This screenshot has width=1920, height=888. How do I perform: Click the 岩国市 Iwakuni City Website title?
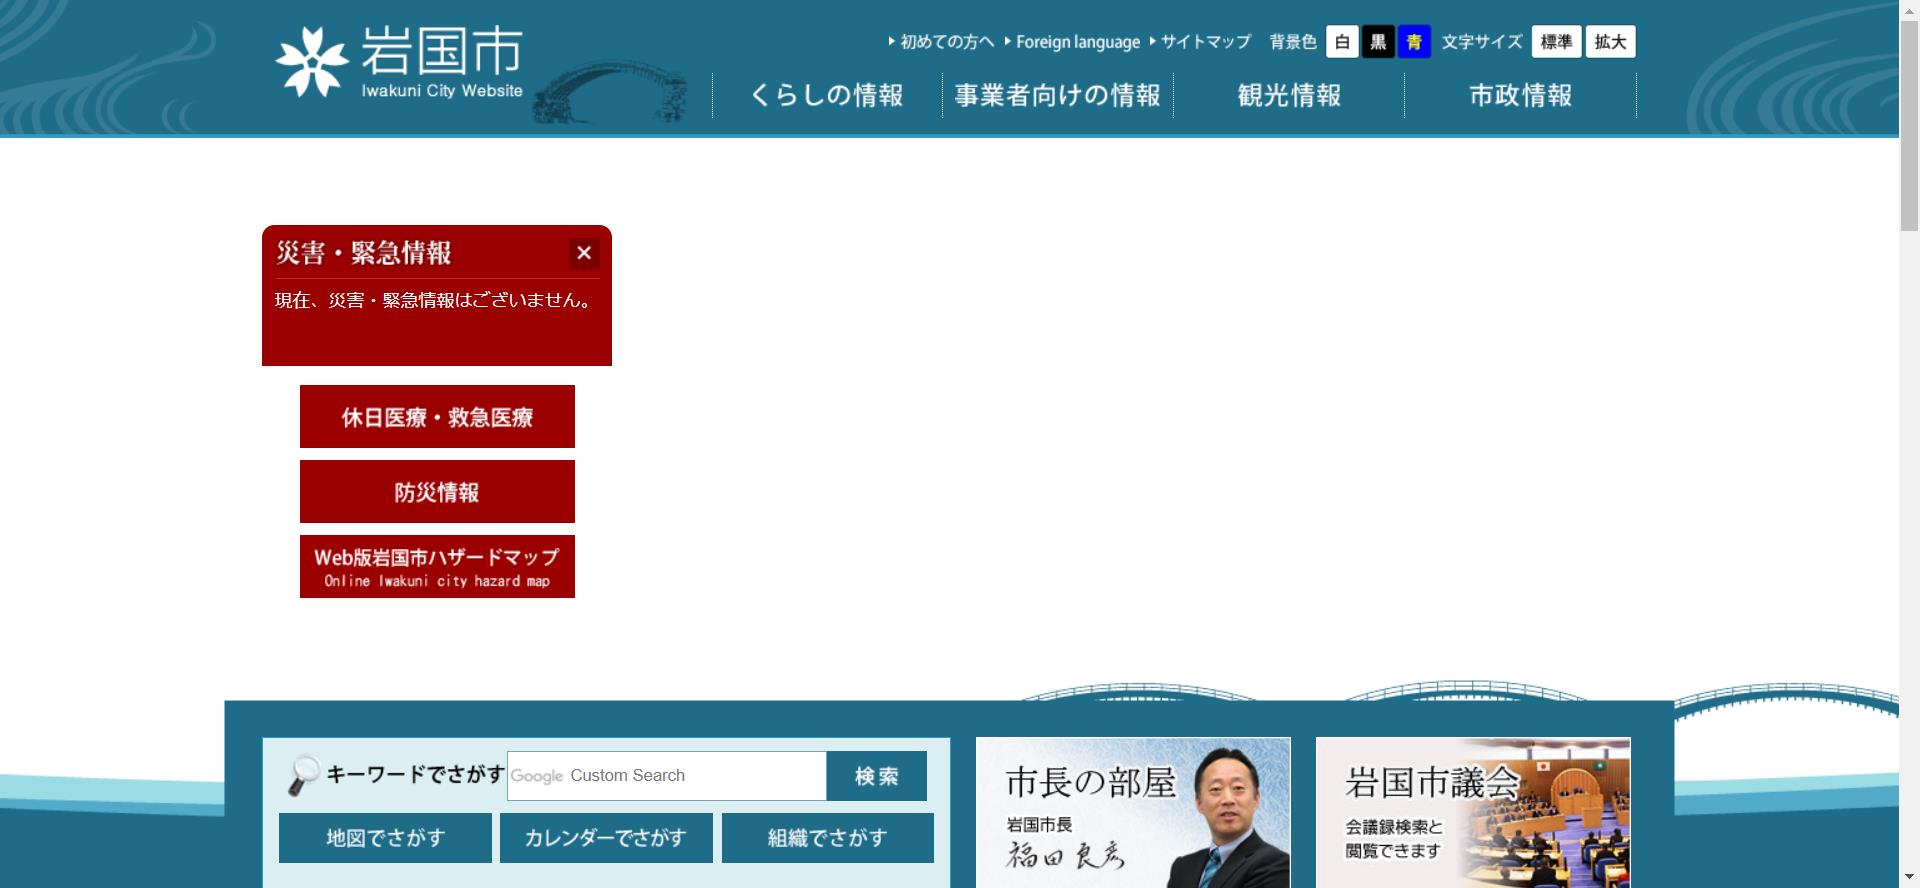click(x=441, y=62)
